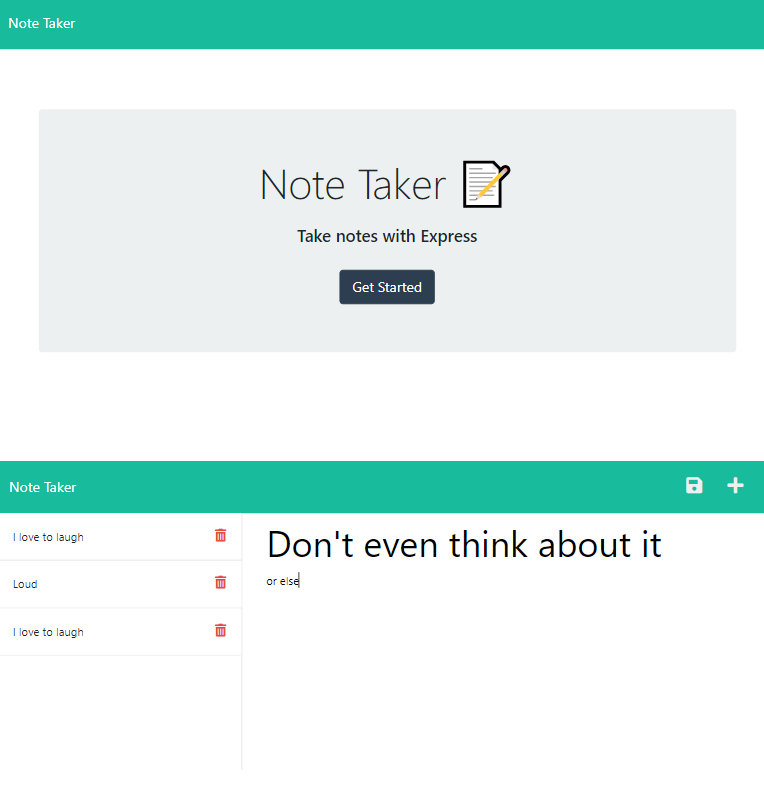Focus the note title 'Don't even think about it'
This screenshot has width=764, height=789.
[x=464, y=544]
